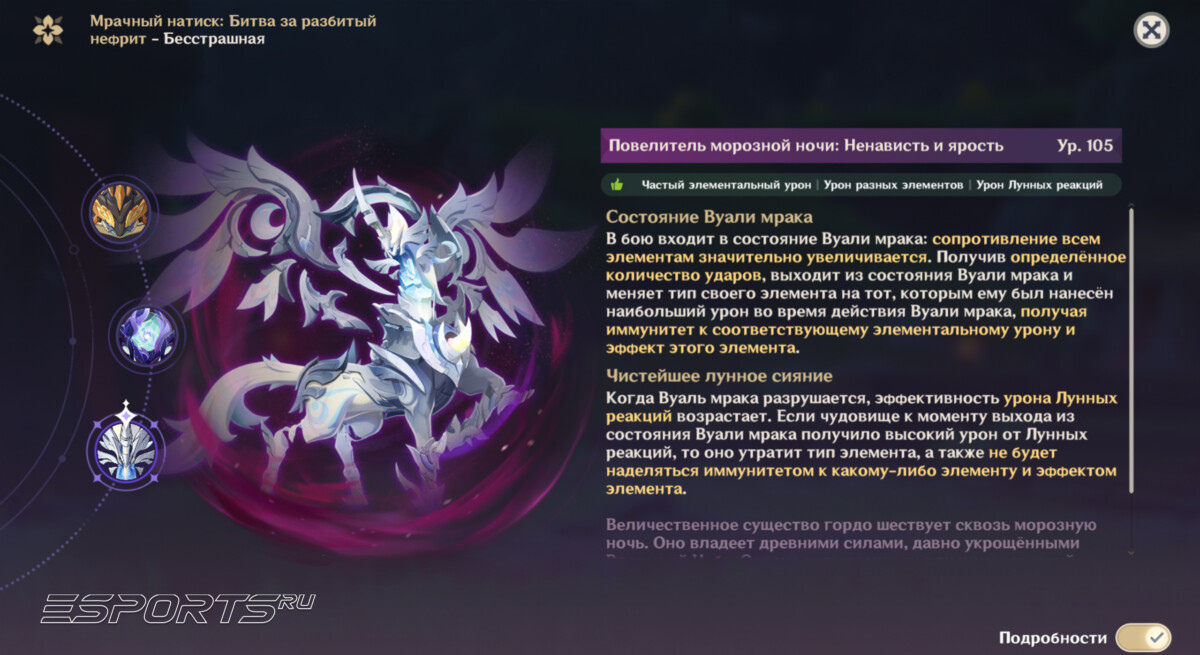Select the golden armored boss icon

coord(120,212)
